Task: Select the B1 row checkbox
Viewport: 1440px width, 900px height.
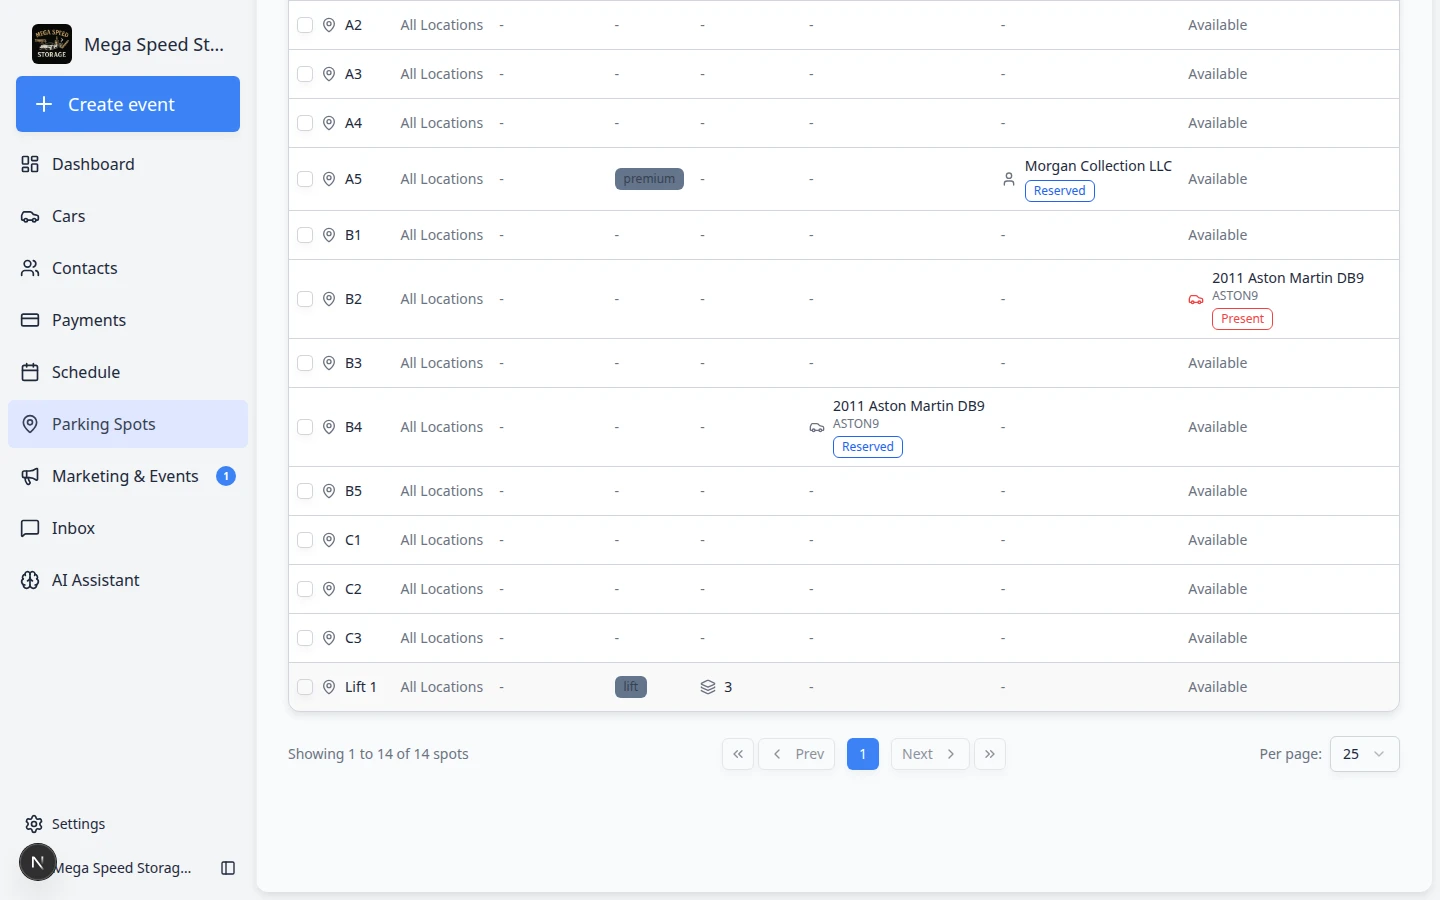Action: click(305, 235)
